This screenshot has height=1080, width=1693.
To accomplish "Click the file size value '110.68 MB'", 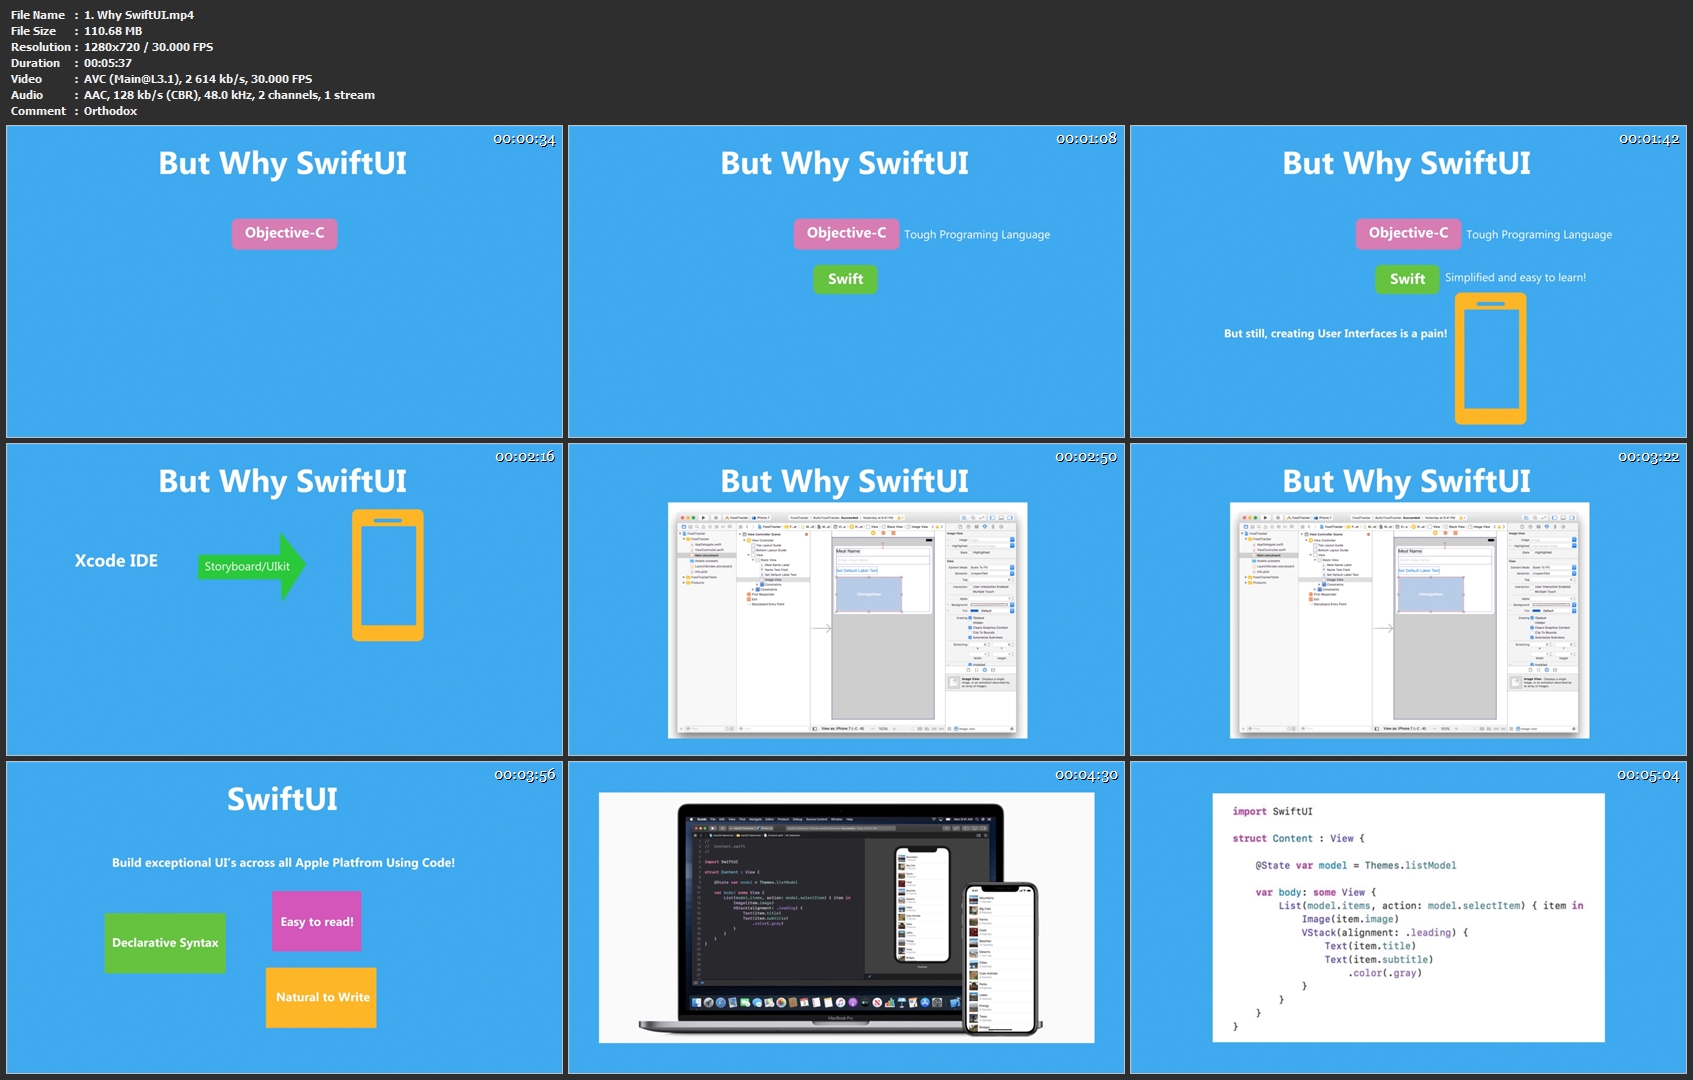I will [x=113, y=31].
